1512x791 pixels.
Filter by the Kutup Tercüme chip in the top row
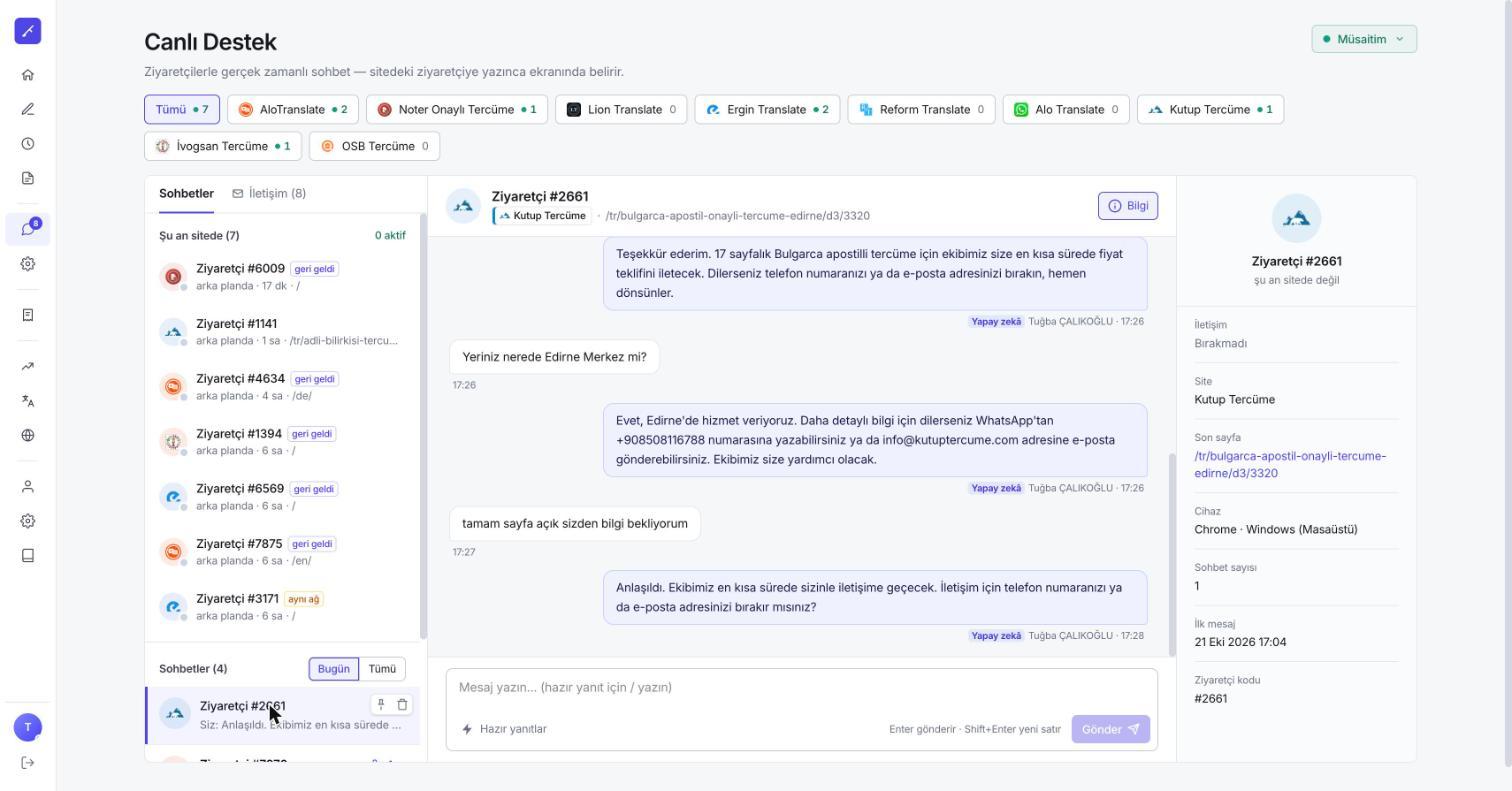click(1210, 110)
